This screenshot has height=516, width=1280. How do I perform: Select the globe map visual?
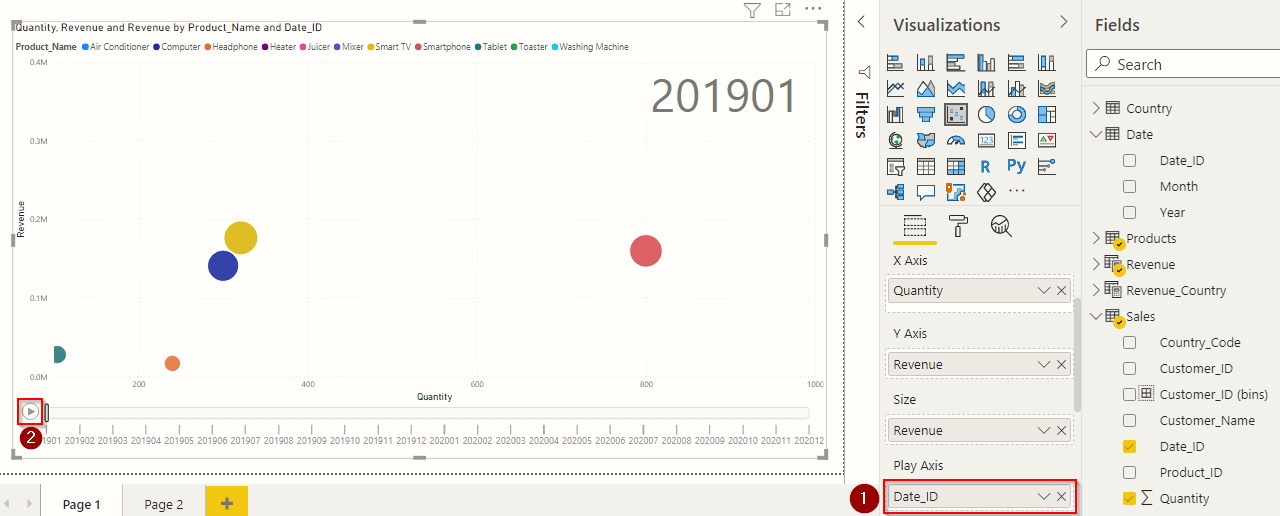(896, 141)
